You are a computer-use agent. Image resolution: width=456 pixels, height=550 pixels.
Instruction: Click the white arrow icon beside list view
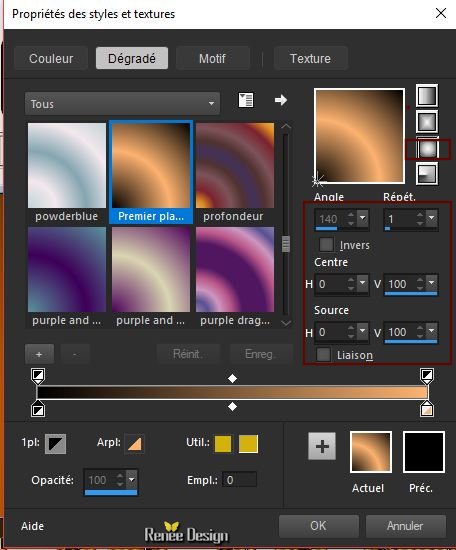281,100
